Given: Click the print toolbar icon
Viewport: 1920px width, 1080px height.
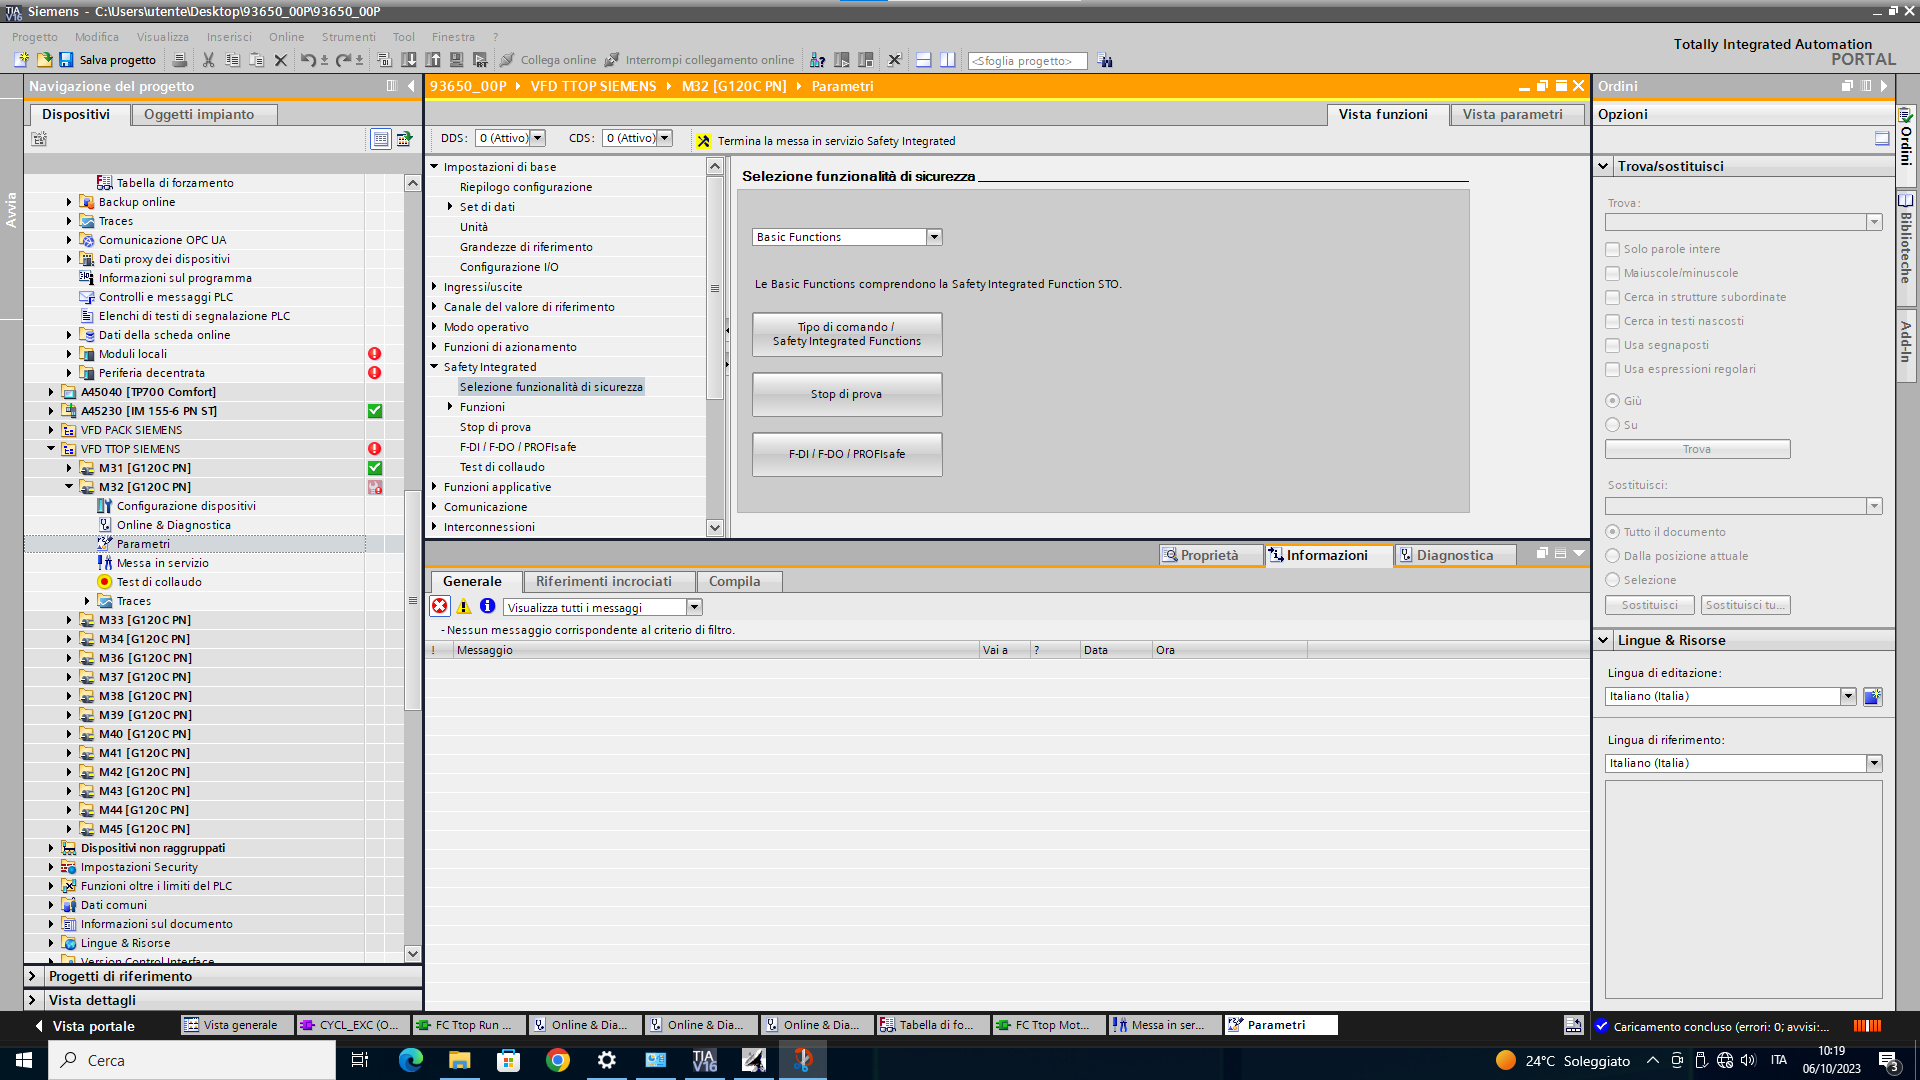Looking at the screenshot, I should (180, 60).
